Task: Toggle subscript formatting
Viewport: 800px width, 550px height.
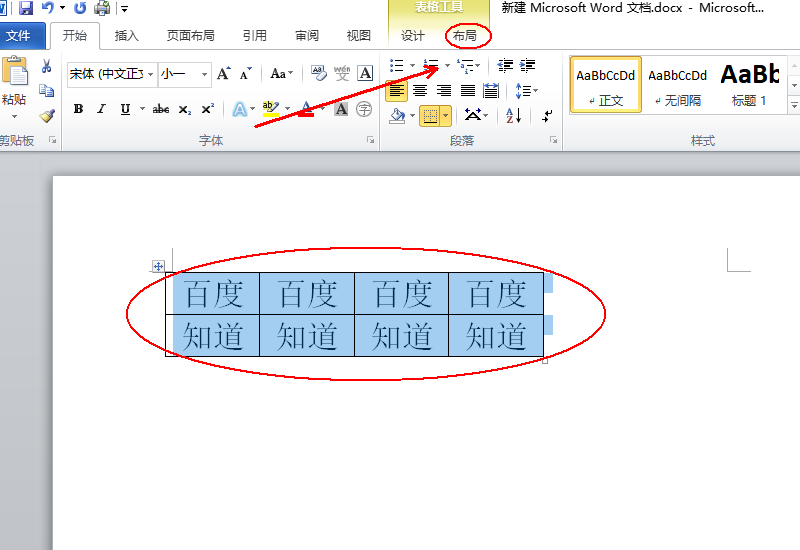Action: pos(185,109)
